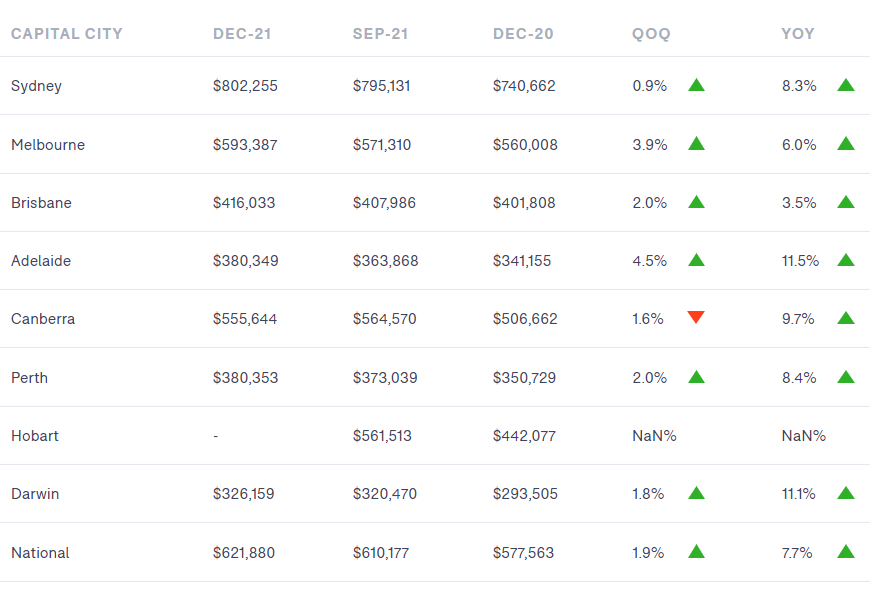
Task: Click the SEP-21 column header
Action: pos(382,34)
